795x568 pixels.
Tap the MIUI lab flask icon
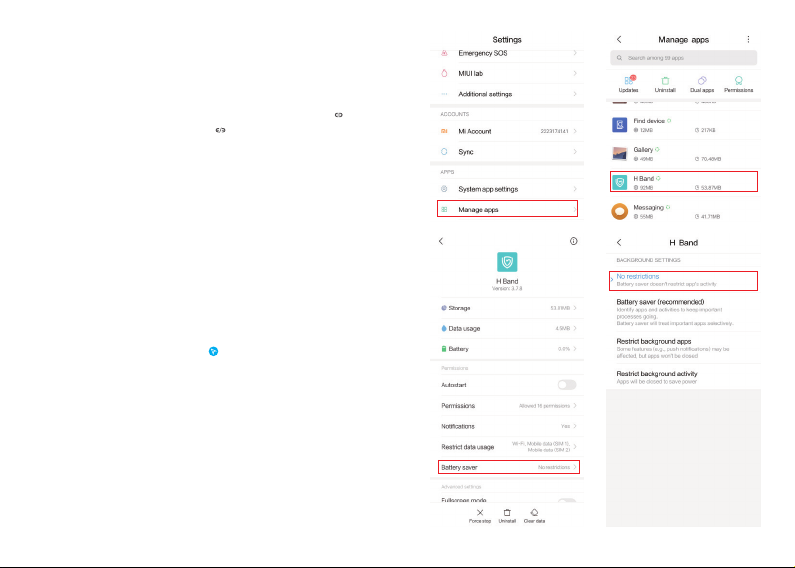(x=444, y=73)
